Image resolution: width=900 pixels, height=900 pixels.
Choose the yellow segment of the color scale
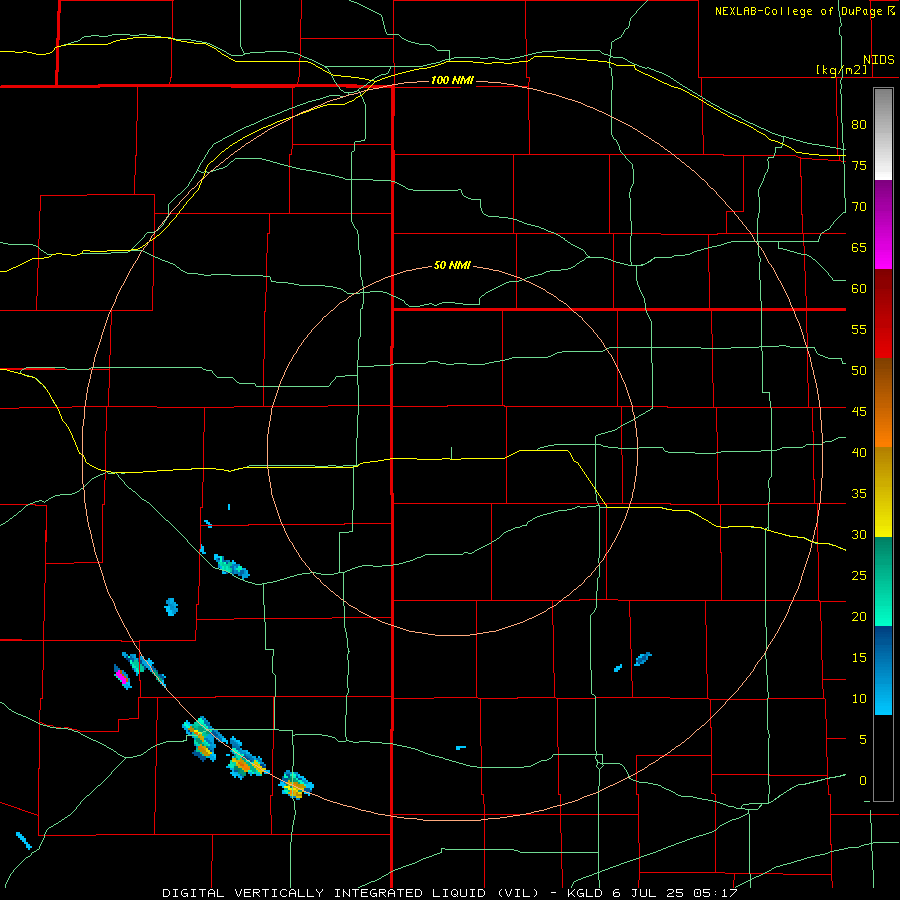coord(883,492)
